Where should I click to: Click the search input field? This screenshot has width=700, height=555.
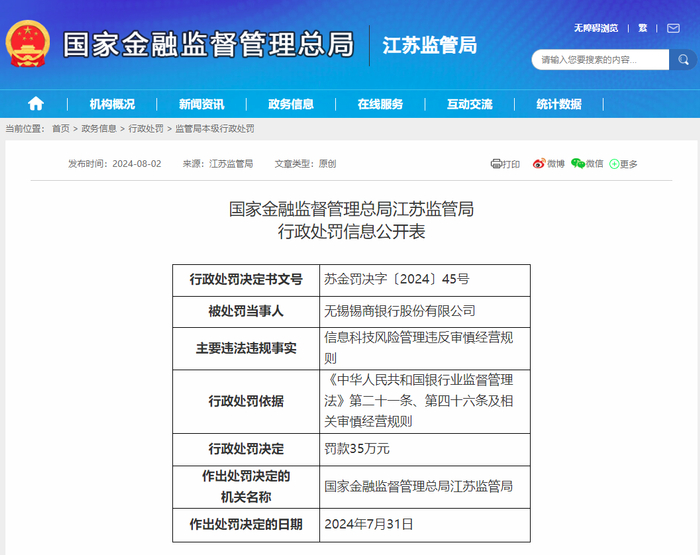(600, 59)
